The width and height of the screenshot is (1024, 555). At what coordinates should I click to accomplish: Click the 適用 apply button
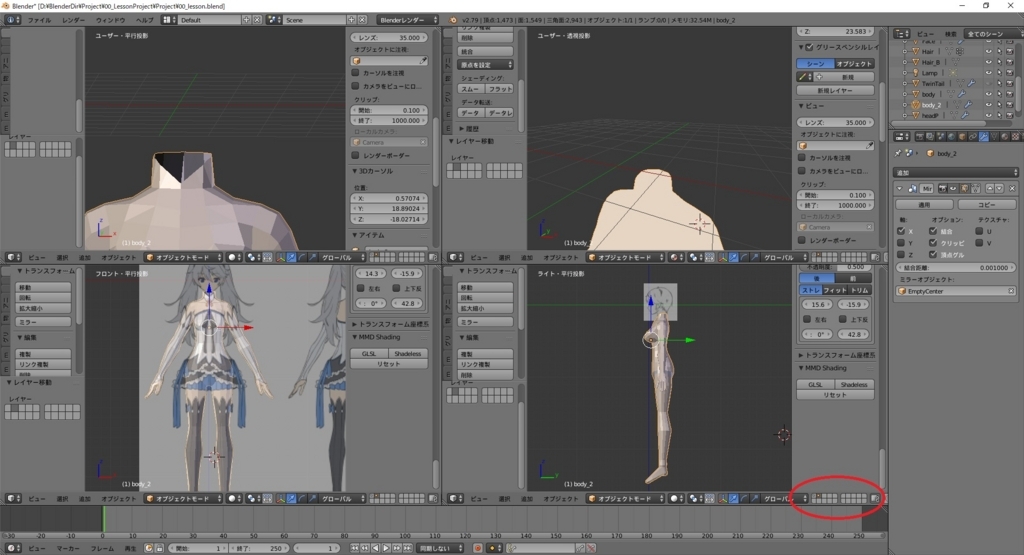[924, 205]
